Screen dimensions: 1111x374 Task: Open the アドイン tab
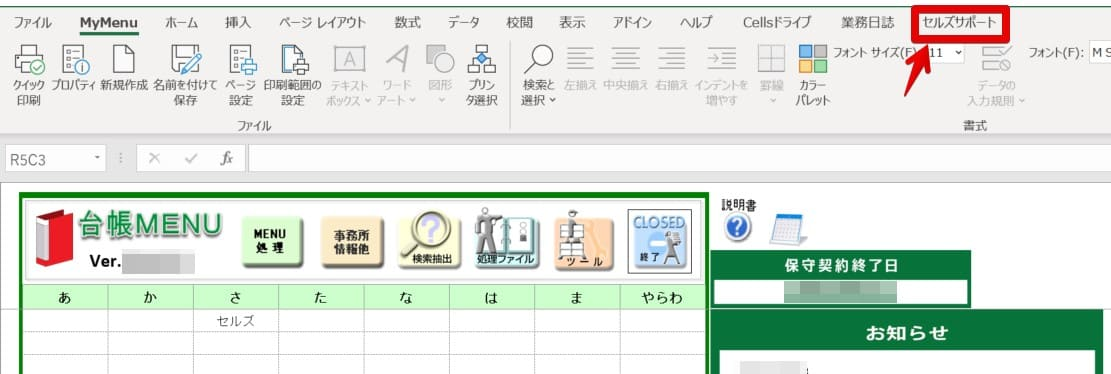633,23
